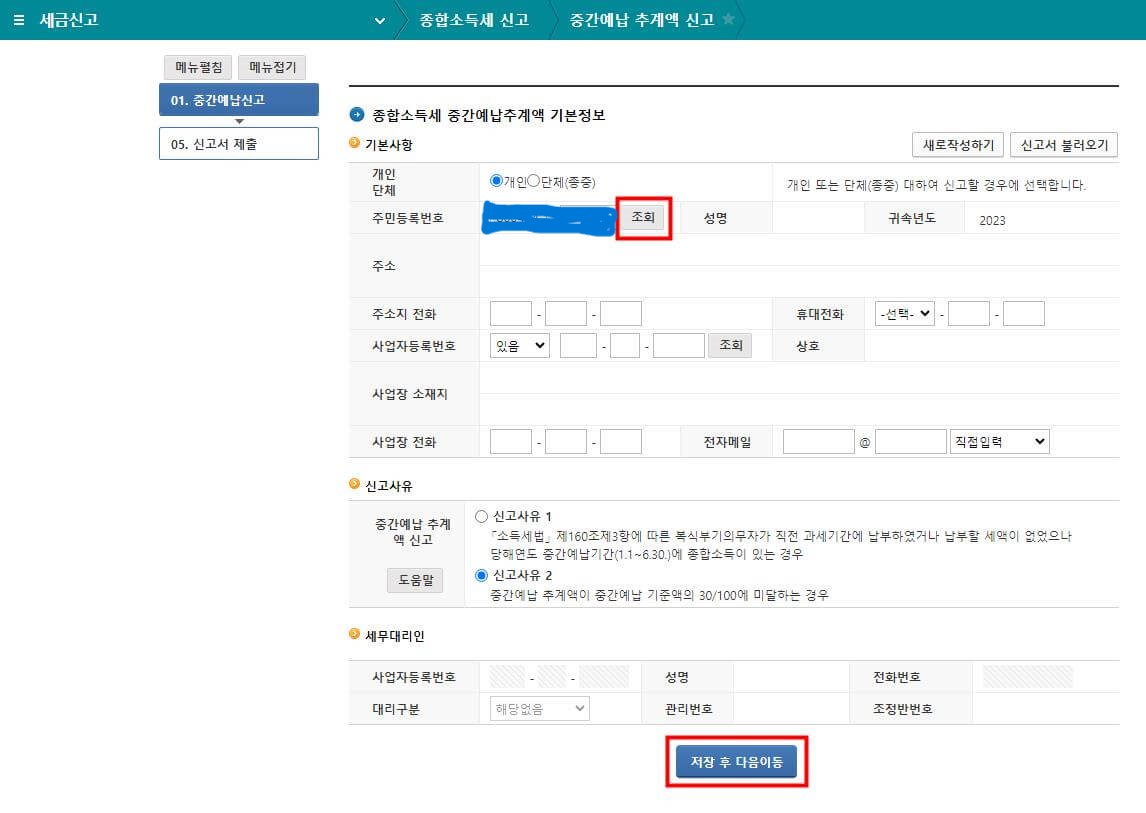Open the hamburger menu icon beside 세금신고
The image size is (1146, 813).
[x=19, y=18]
